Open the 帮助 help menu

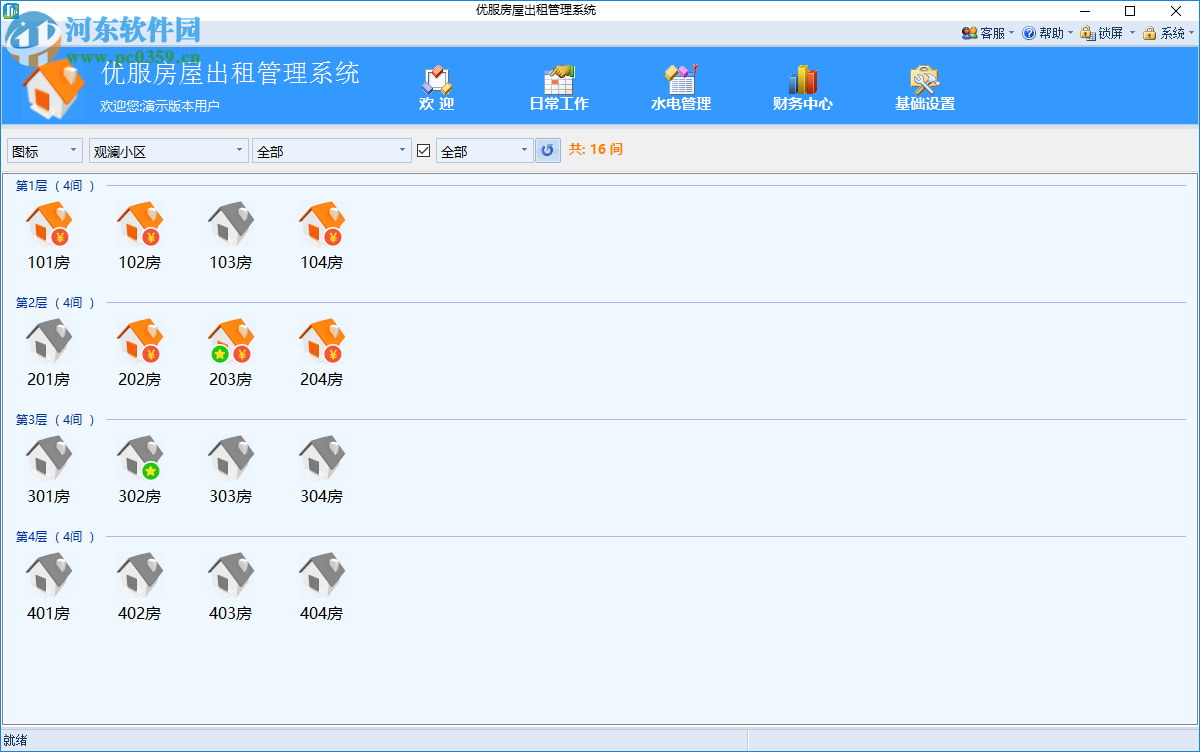[1047, 32]
